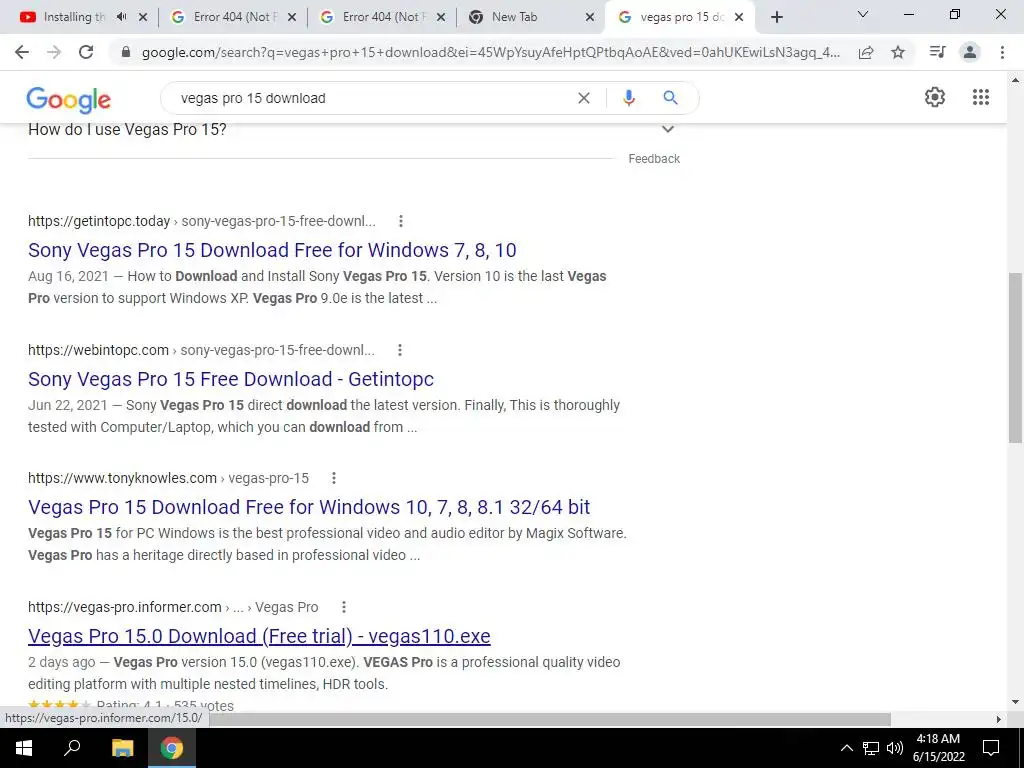Open Google apps grid

click(x=980, y=97)
